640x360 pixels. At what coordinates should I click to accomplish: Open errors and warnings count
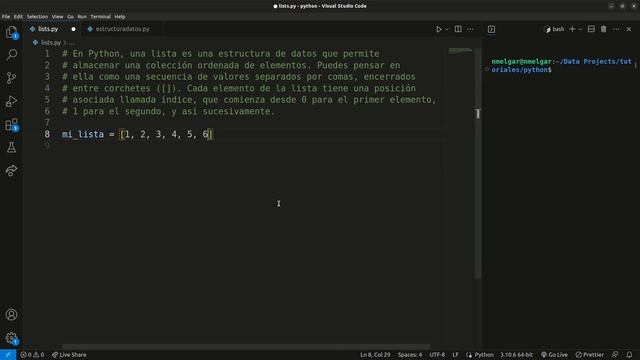[x=32, y=355]
